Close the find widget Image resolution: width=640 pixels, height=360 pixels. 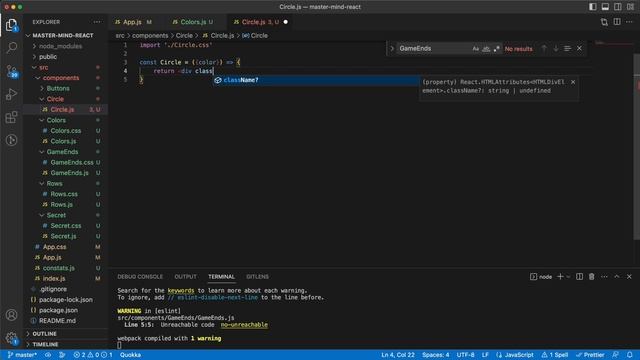579,49
